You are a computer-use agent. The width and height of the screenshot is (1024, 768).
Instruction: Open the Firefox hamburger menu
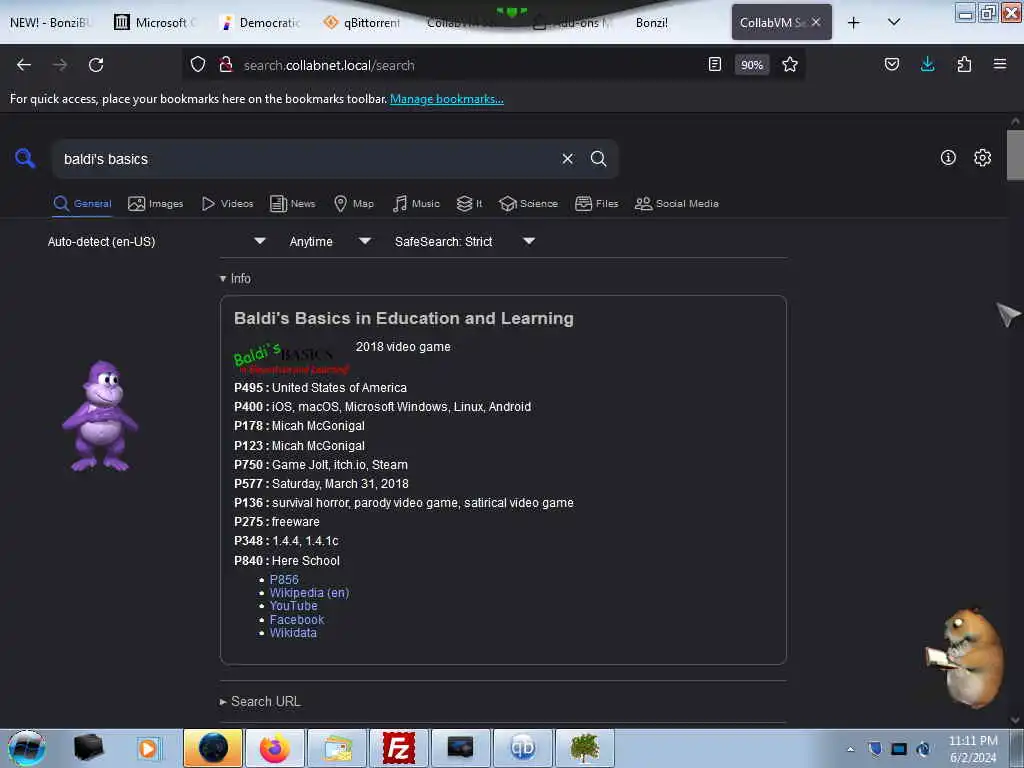[x=1000, y=65]
